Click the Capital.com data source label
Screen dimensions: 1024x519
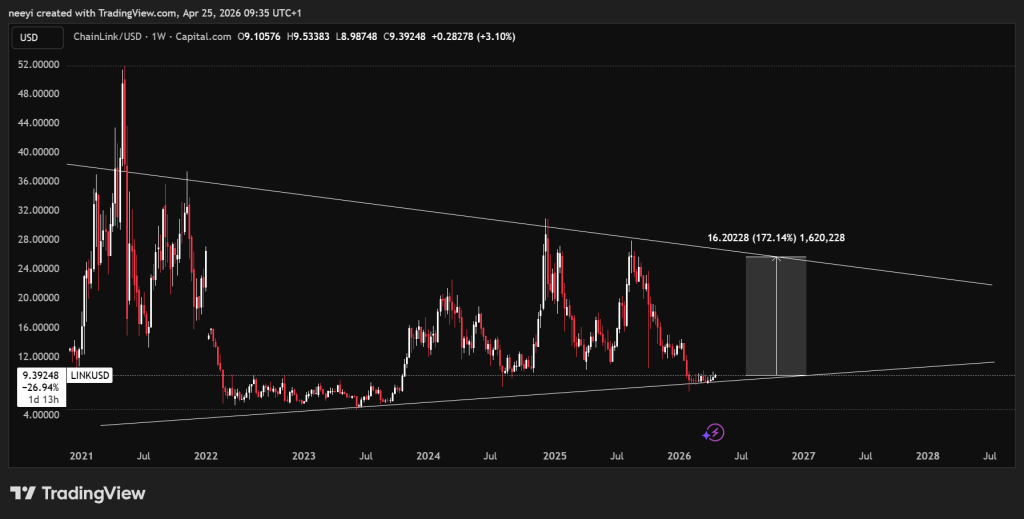click(x=204, y=37)
